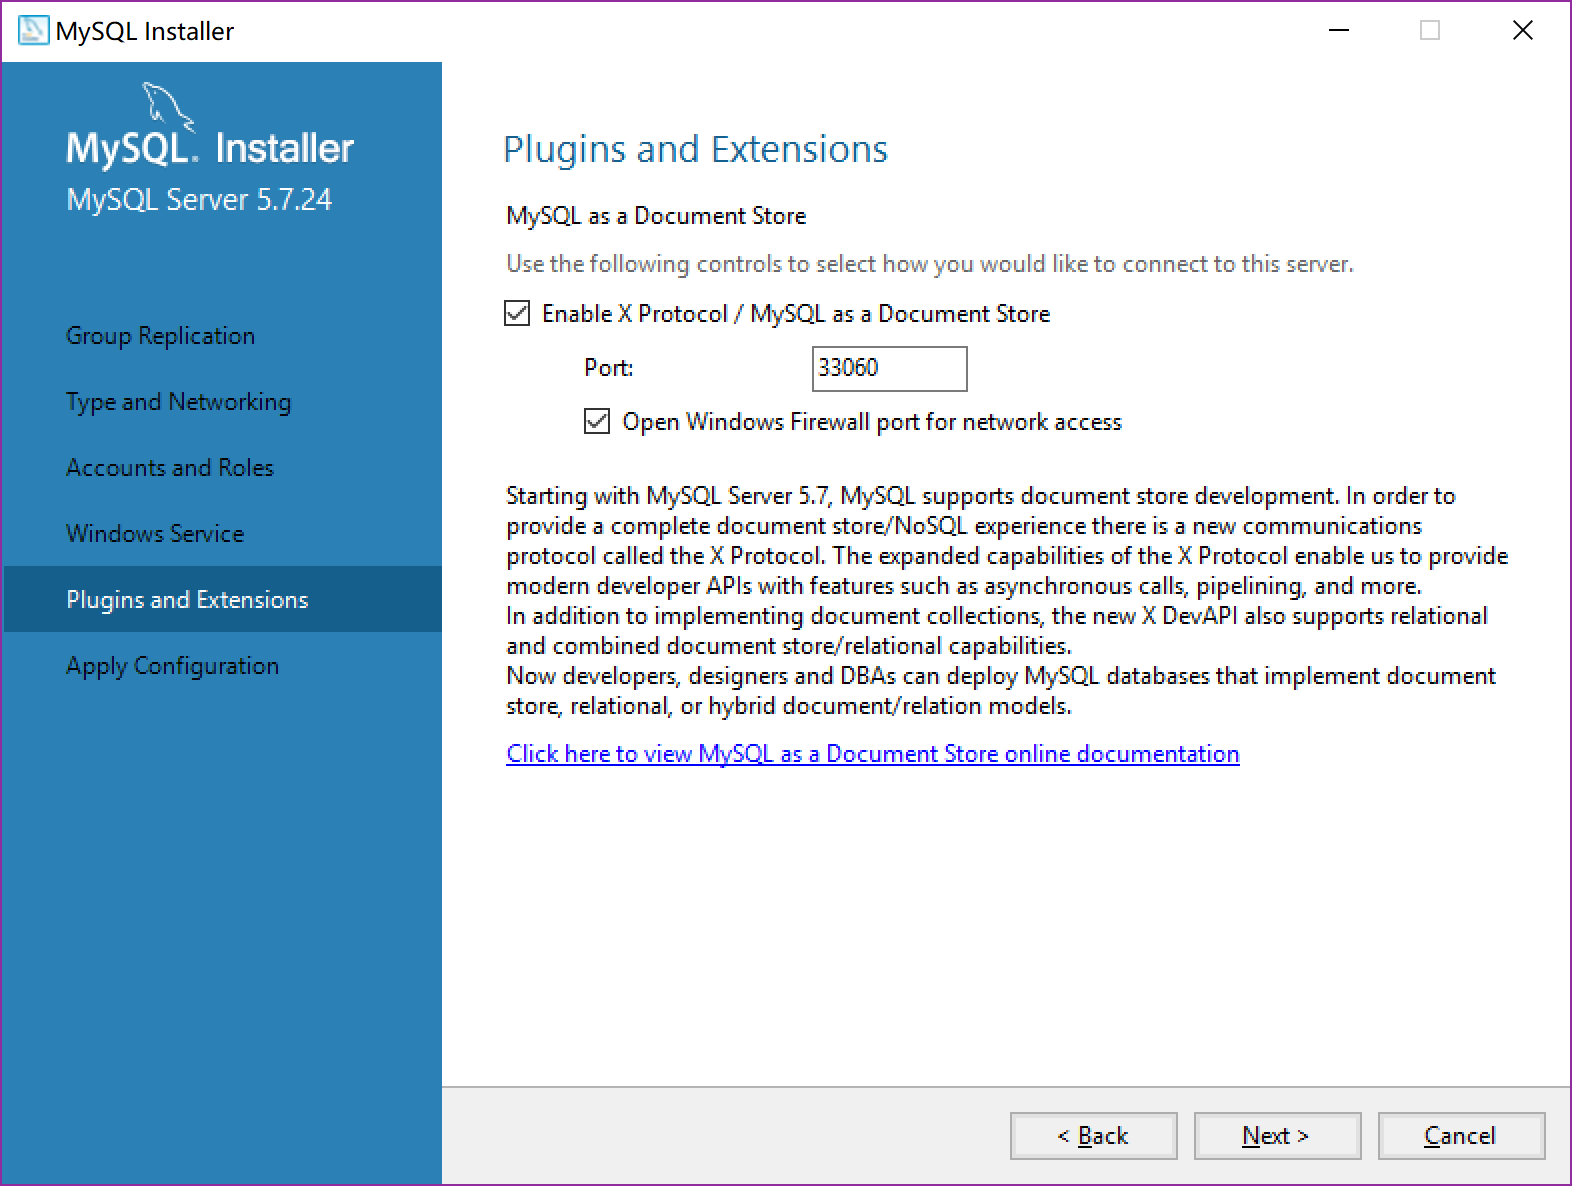The width and height of the screenshot is (1572, 1186).
Task: Go to Group Replication step
Action: (160, 336)
